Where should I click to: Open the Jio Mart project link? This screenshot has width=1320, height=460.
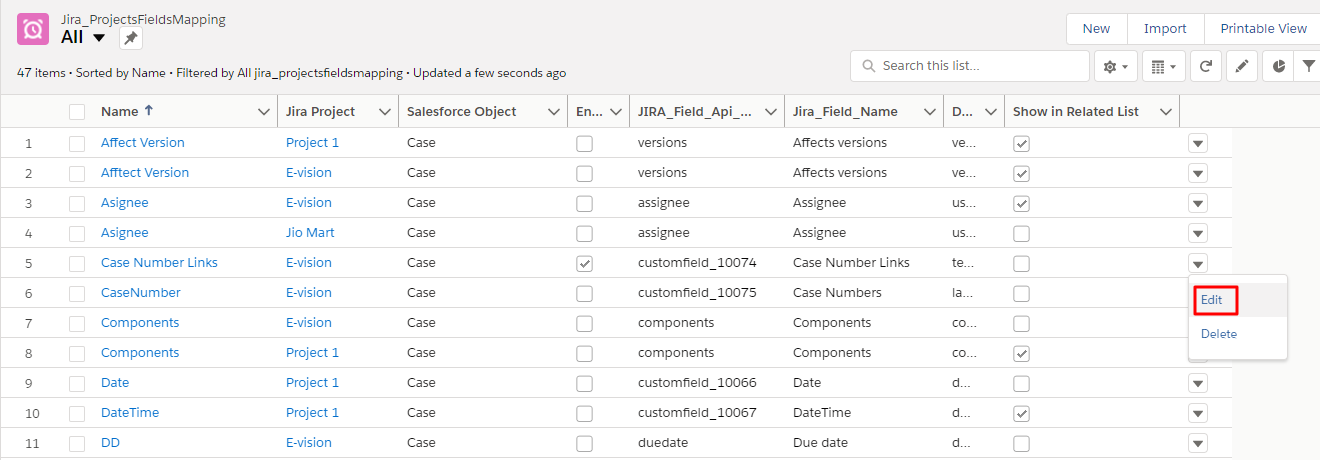(x=310, y=233)
